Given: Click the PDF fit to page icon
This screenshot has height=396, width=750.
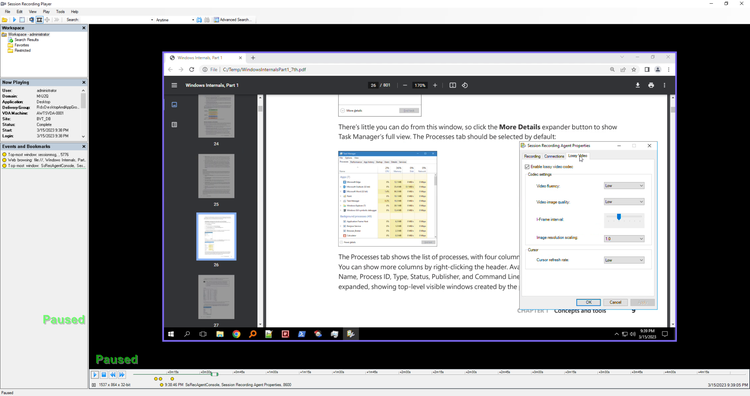Looking at the screenshot, I should [452, 85].
